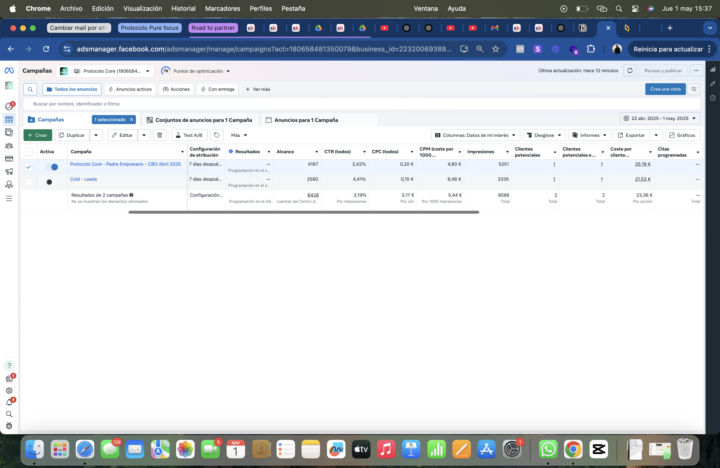Screen dimensions: 720x468
Task: Click the tag label icon in toolbar
Action: 217,135
